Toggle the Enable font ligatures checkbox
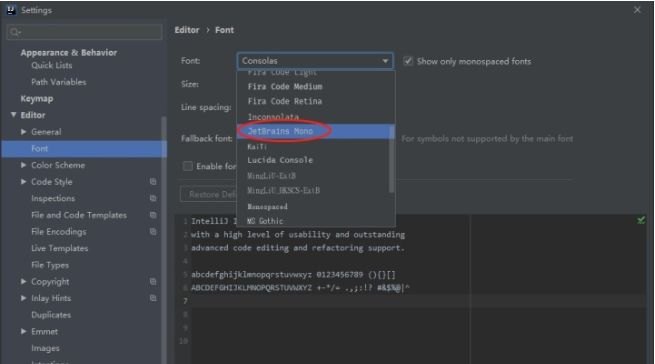 (x=188, y=166)
